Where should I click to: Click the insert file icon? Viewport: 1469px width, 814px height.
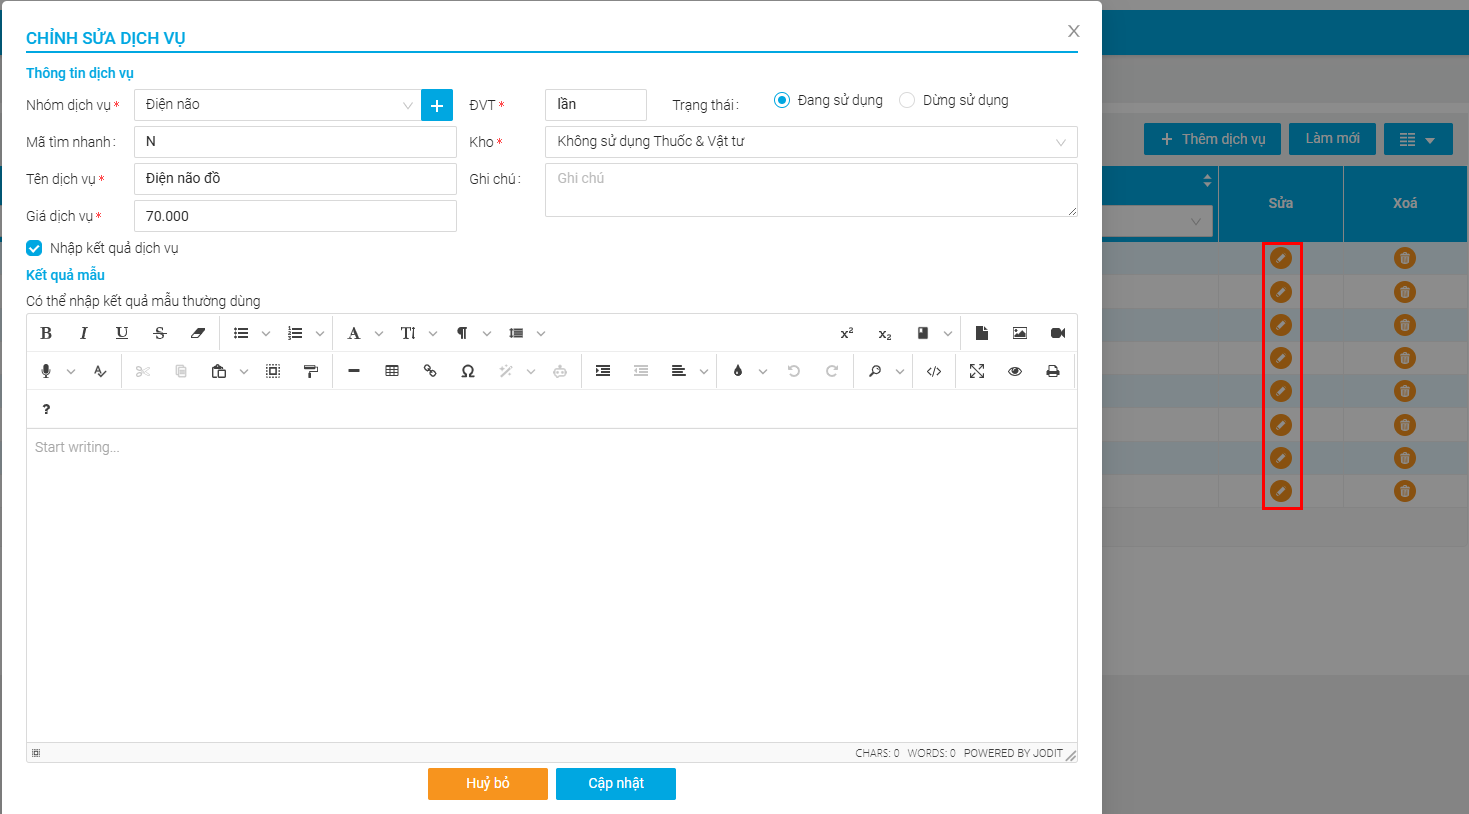pyautogui.click(x=982, y=333)
